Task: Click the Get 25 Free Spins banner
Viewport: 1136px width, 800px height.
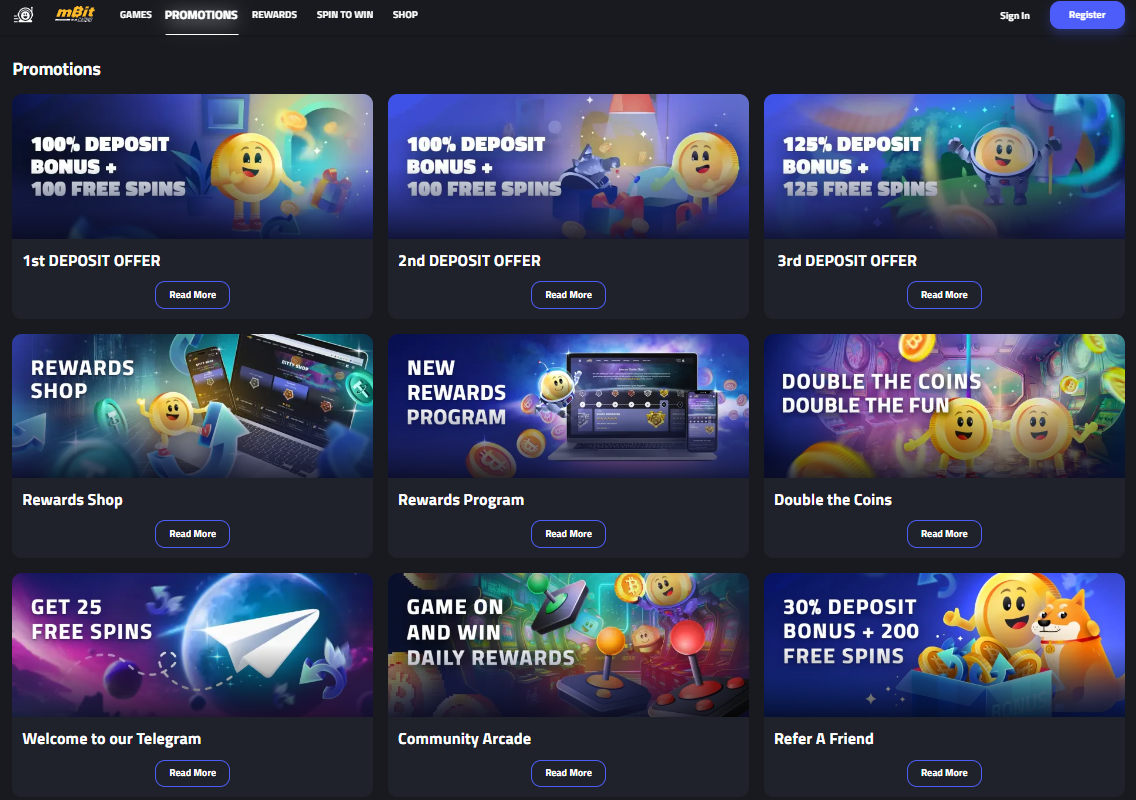Action: coord(193,645)
